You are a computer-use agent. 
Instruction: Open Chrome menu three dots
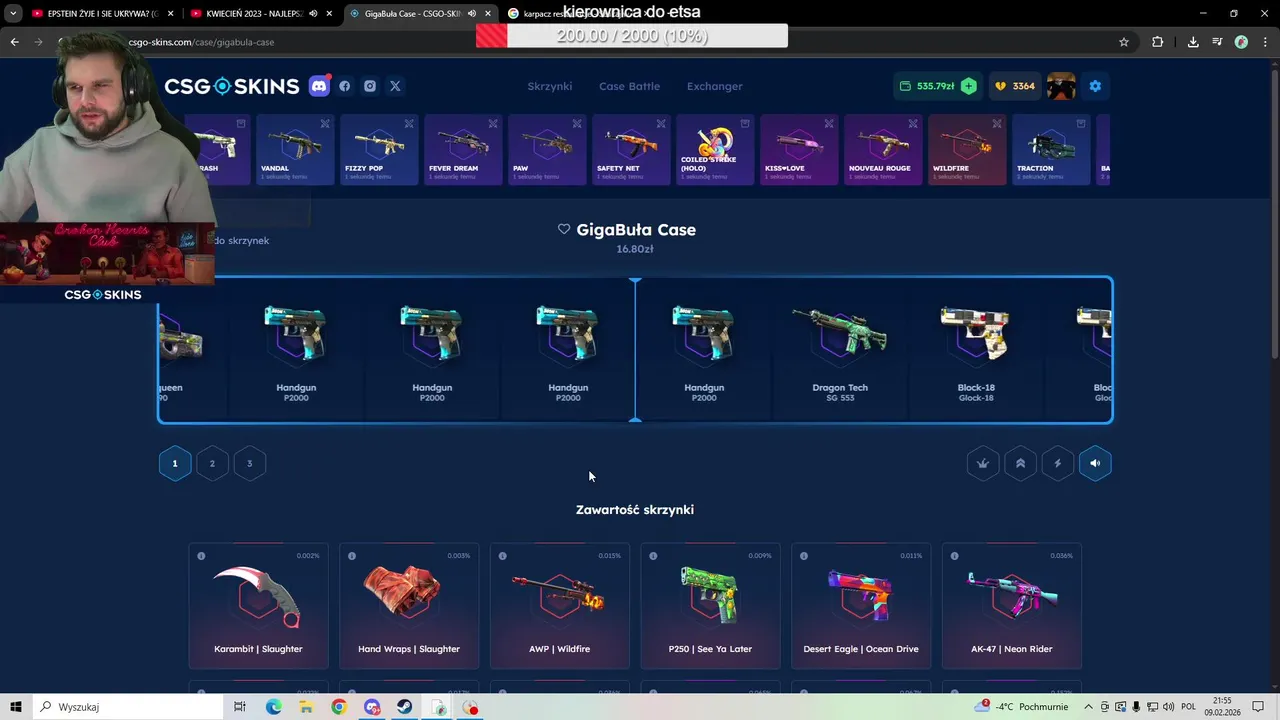[1265, 42]
